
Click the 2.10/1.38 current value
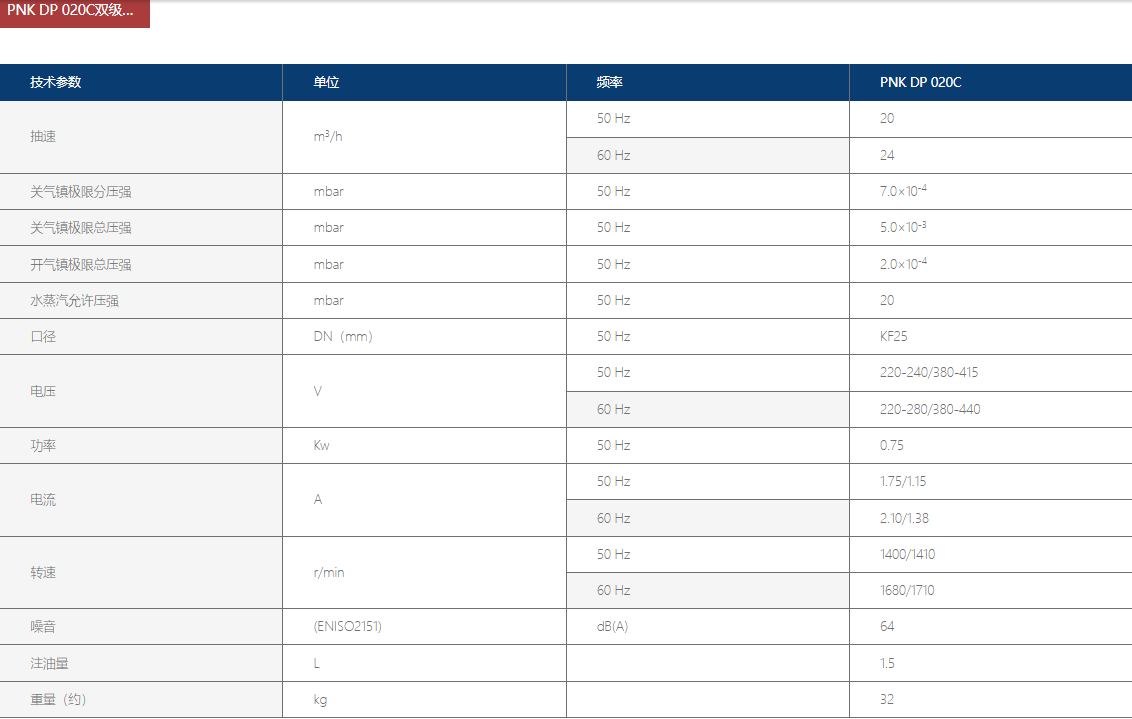[x=905, y=519]
